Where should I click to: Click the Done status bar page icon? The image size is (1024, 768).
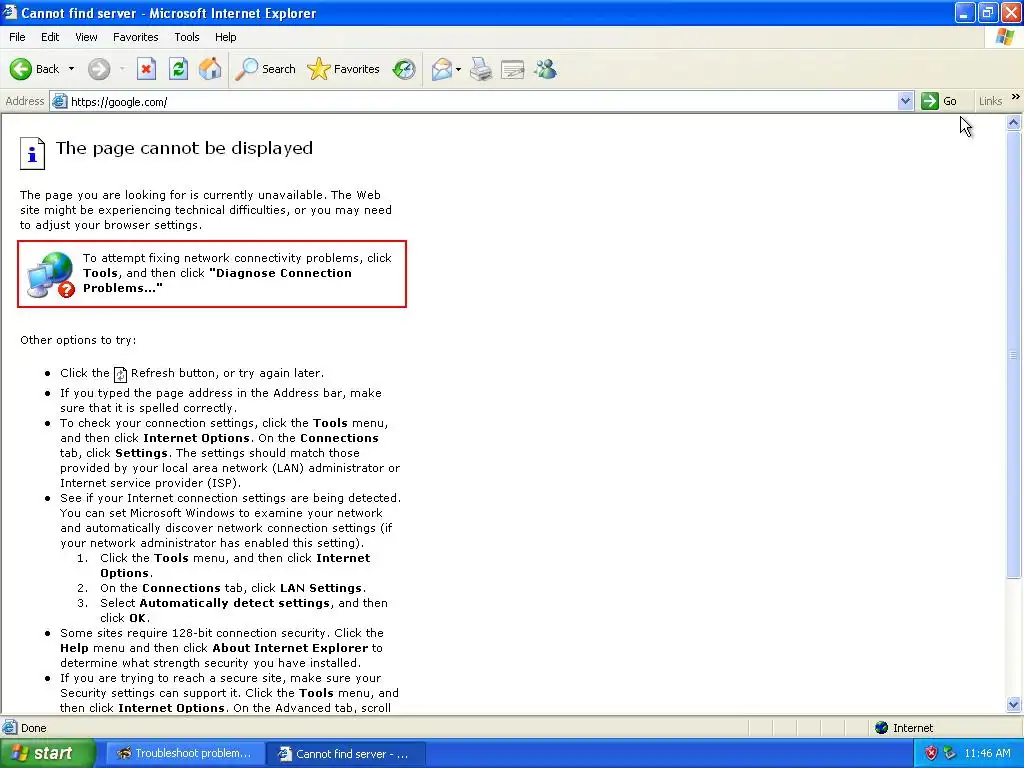(x=10, y=728)
